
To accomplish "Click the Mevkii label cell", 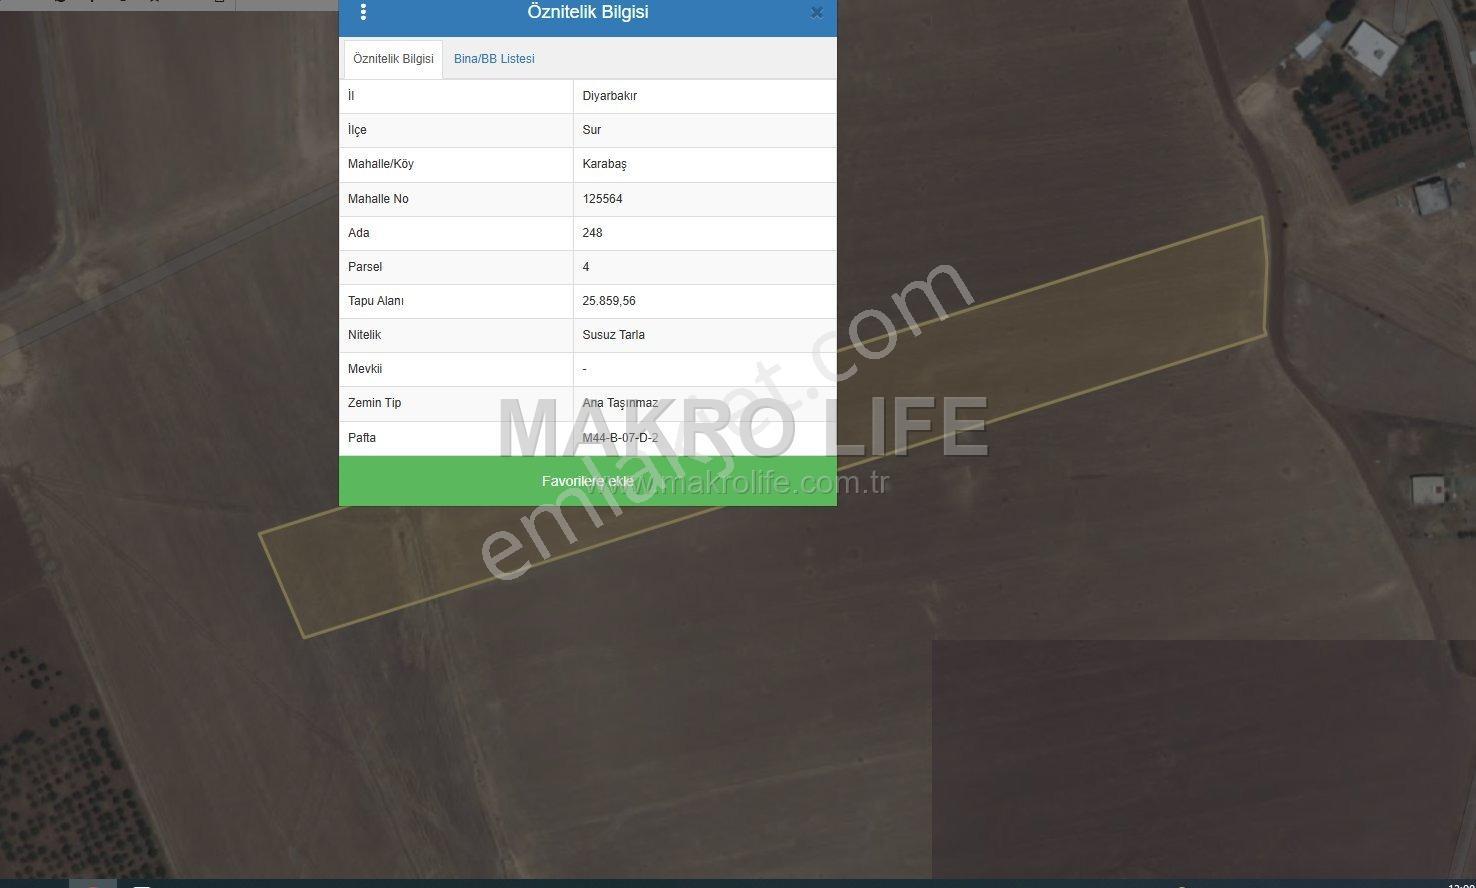I will pos(456,369).
